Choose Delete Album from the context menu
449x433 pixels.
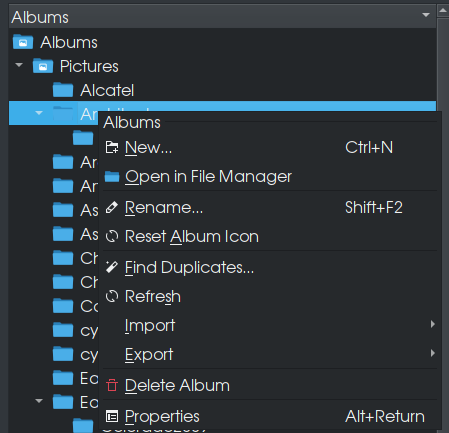(270, 385)
